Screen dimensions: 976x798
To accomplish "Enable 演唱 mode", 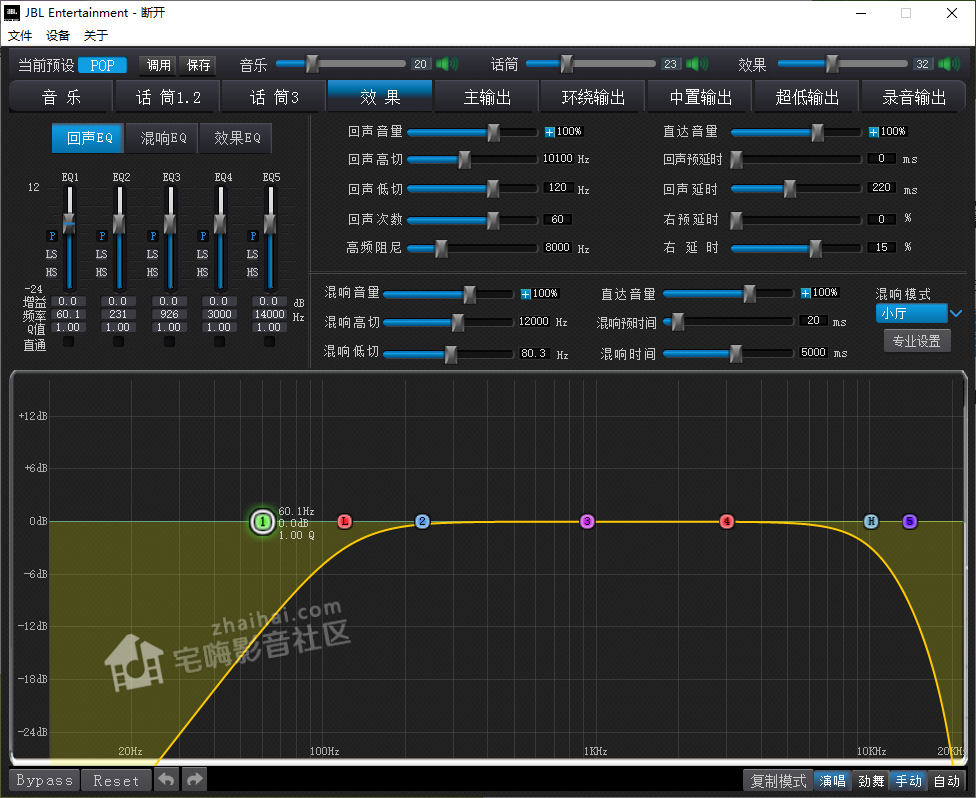I will [x=832, y=781].
